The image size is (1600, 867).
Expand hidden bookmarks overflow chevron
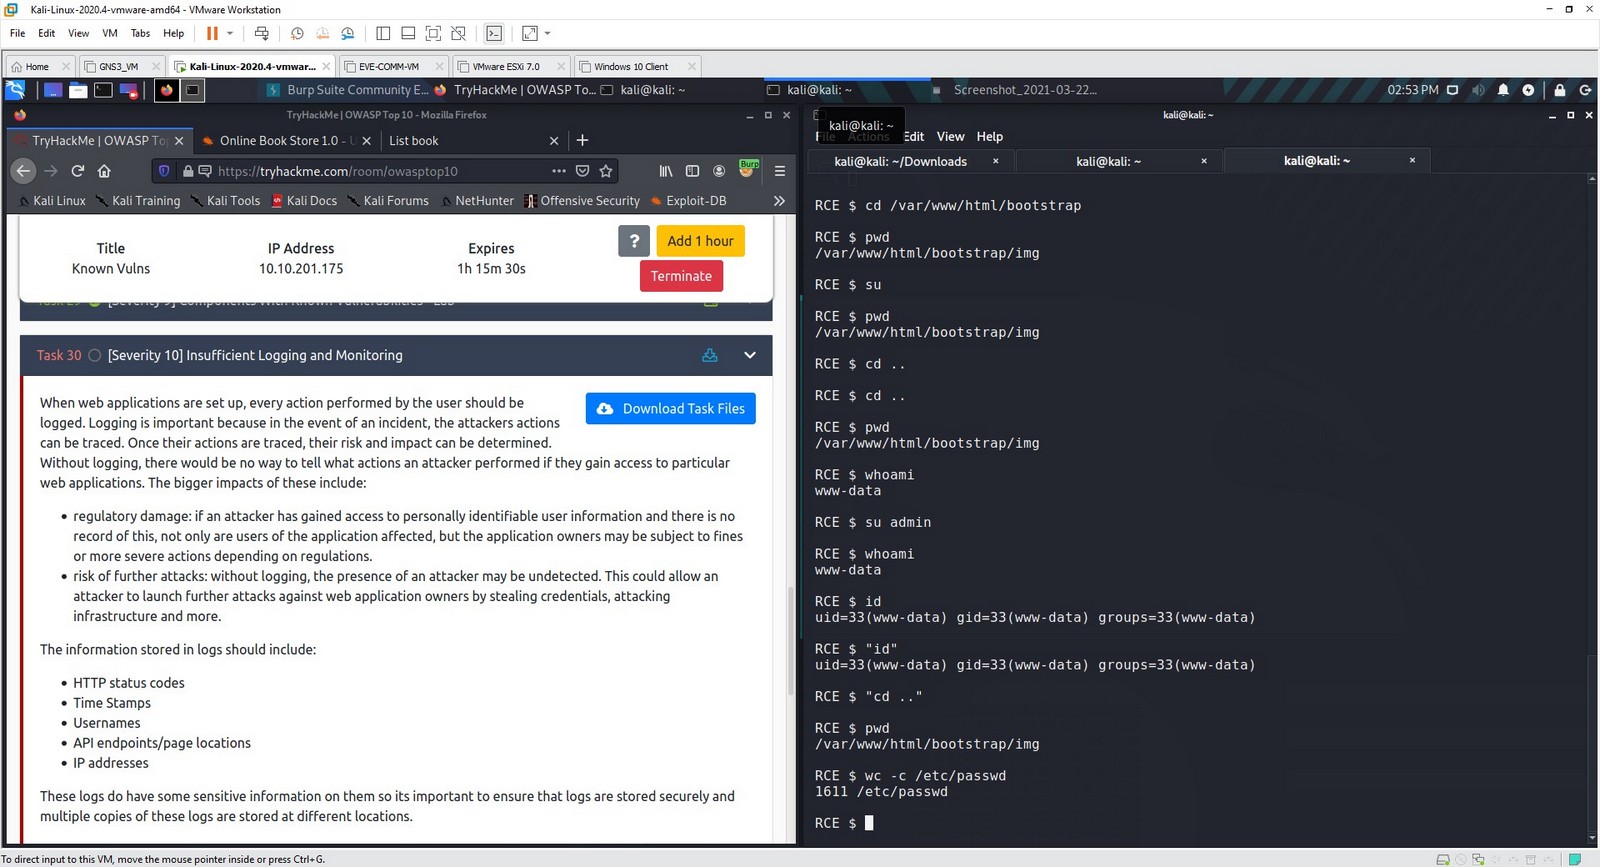point(779,200)
